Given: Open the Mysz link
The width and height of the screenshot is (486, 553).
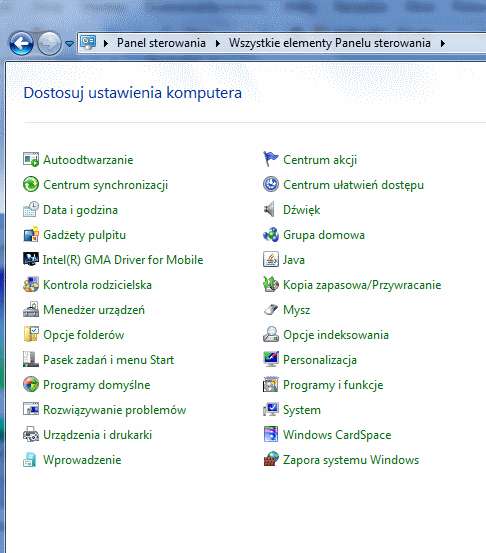Looking at the screenshot, I should tap(297, 310).
